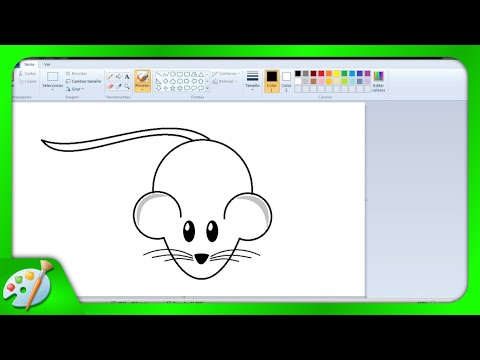Click the Copiar copy button
This screenshot has width=480, height=360.
27,81
